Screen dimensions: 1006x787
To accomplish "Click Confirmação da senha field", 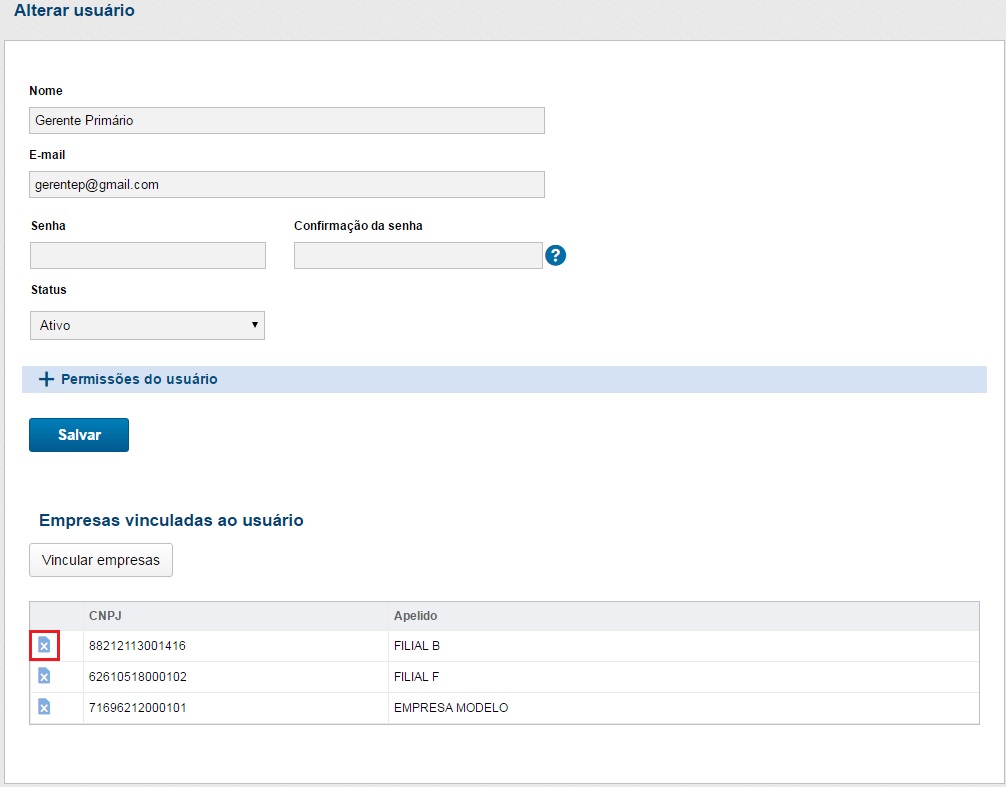I will point(418,256).
